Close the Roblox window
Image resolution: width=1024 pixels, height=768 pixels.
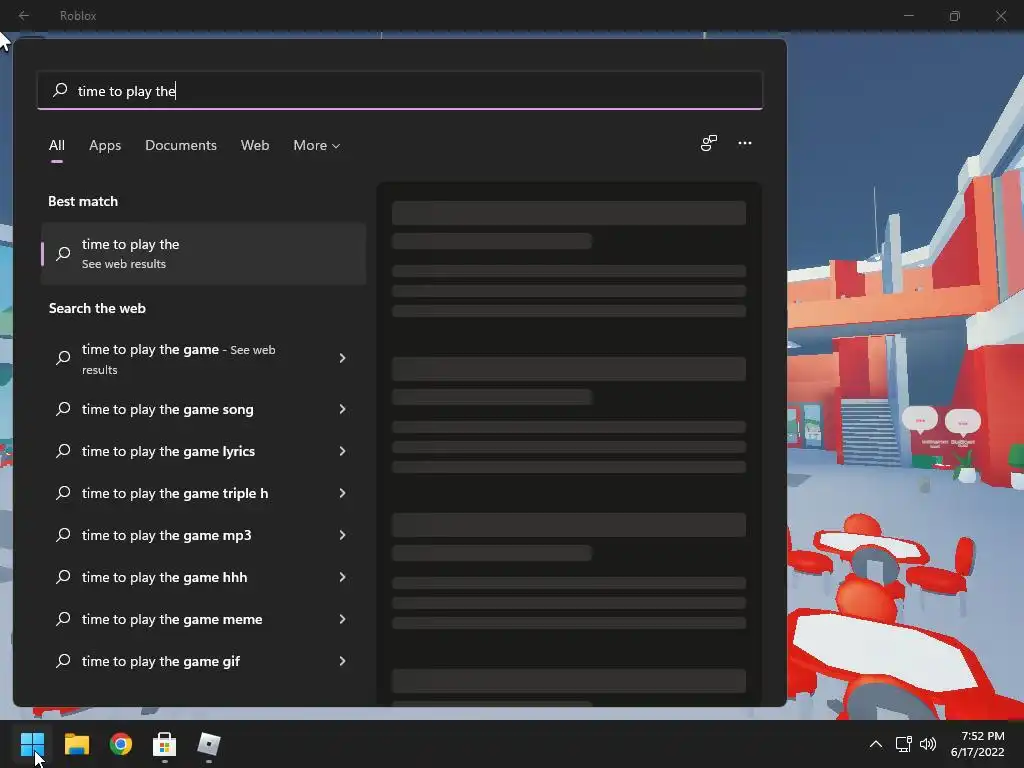click(1001, 15)
